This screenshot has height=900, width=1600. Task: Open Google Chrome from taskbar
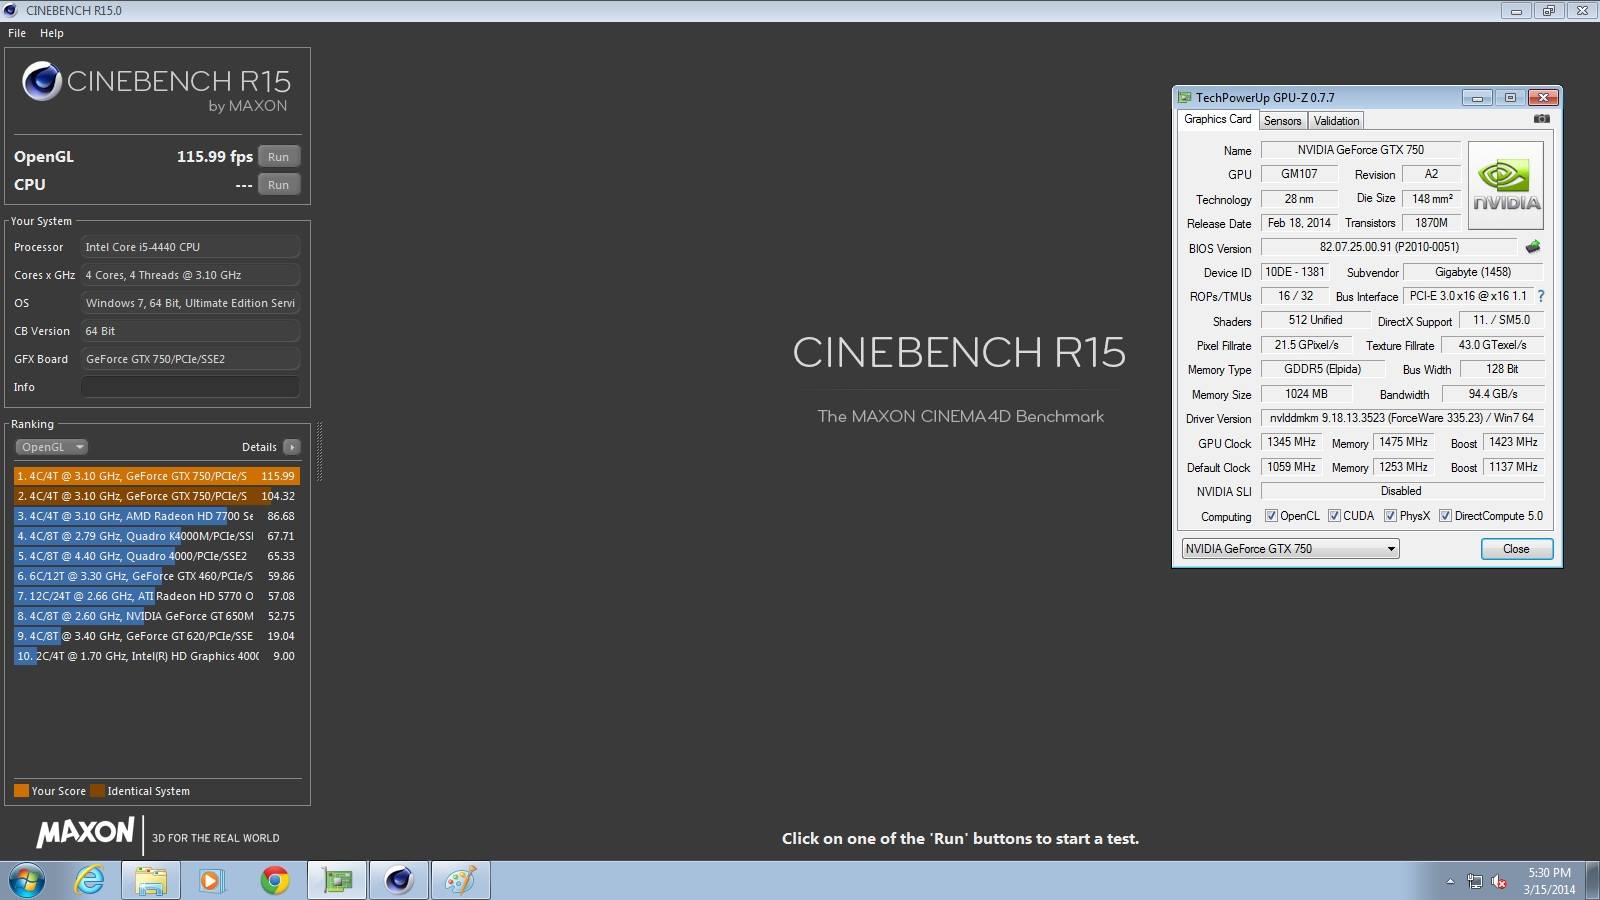coord(274,881)
